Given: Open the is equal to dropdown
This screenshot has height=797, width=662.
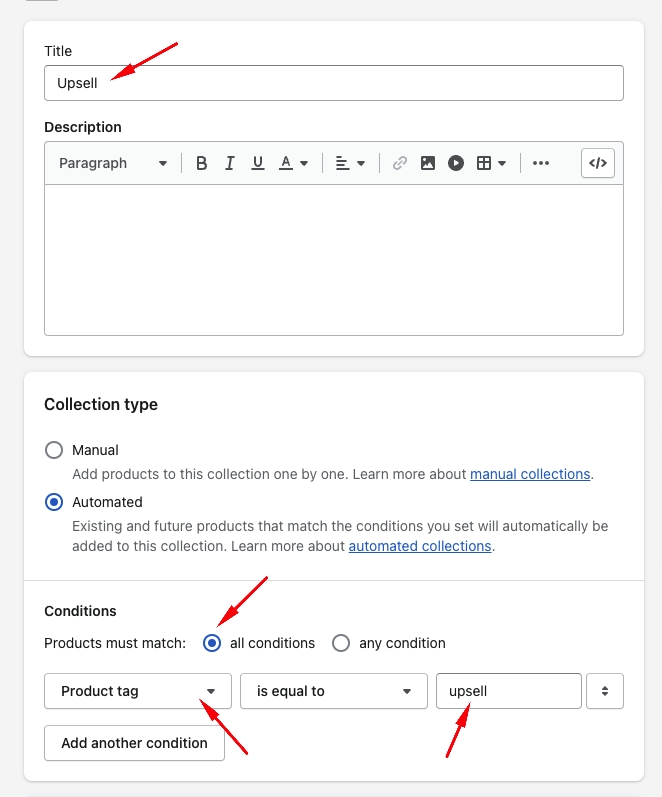Looking at the screenshot, I should (x=333, y=691).
